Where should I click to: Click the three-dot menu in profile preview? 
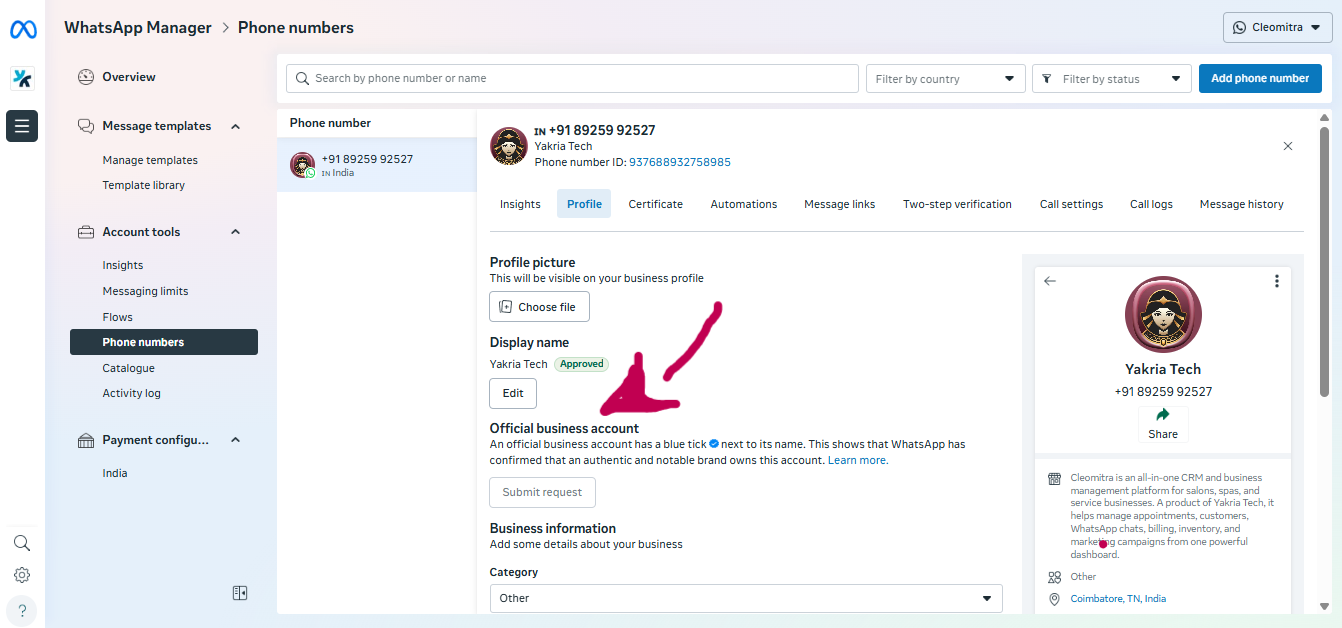pyautogui.click(x=1276, y=281)
